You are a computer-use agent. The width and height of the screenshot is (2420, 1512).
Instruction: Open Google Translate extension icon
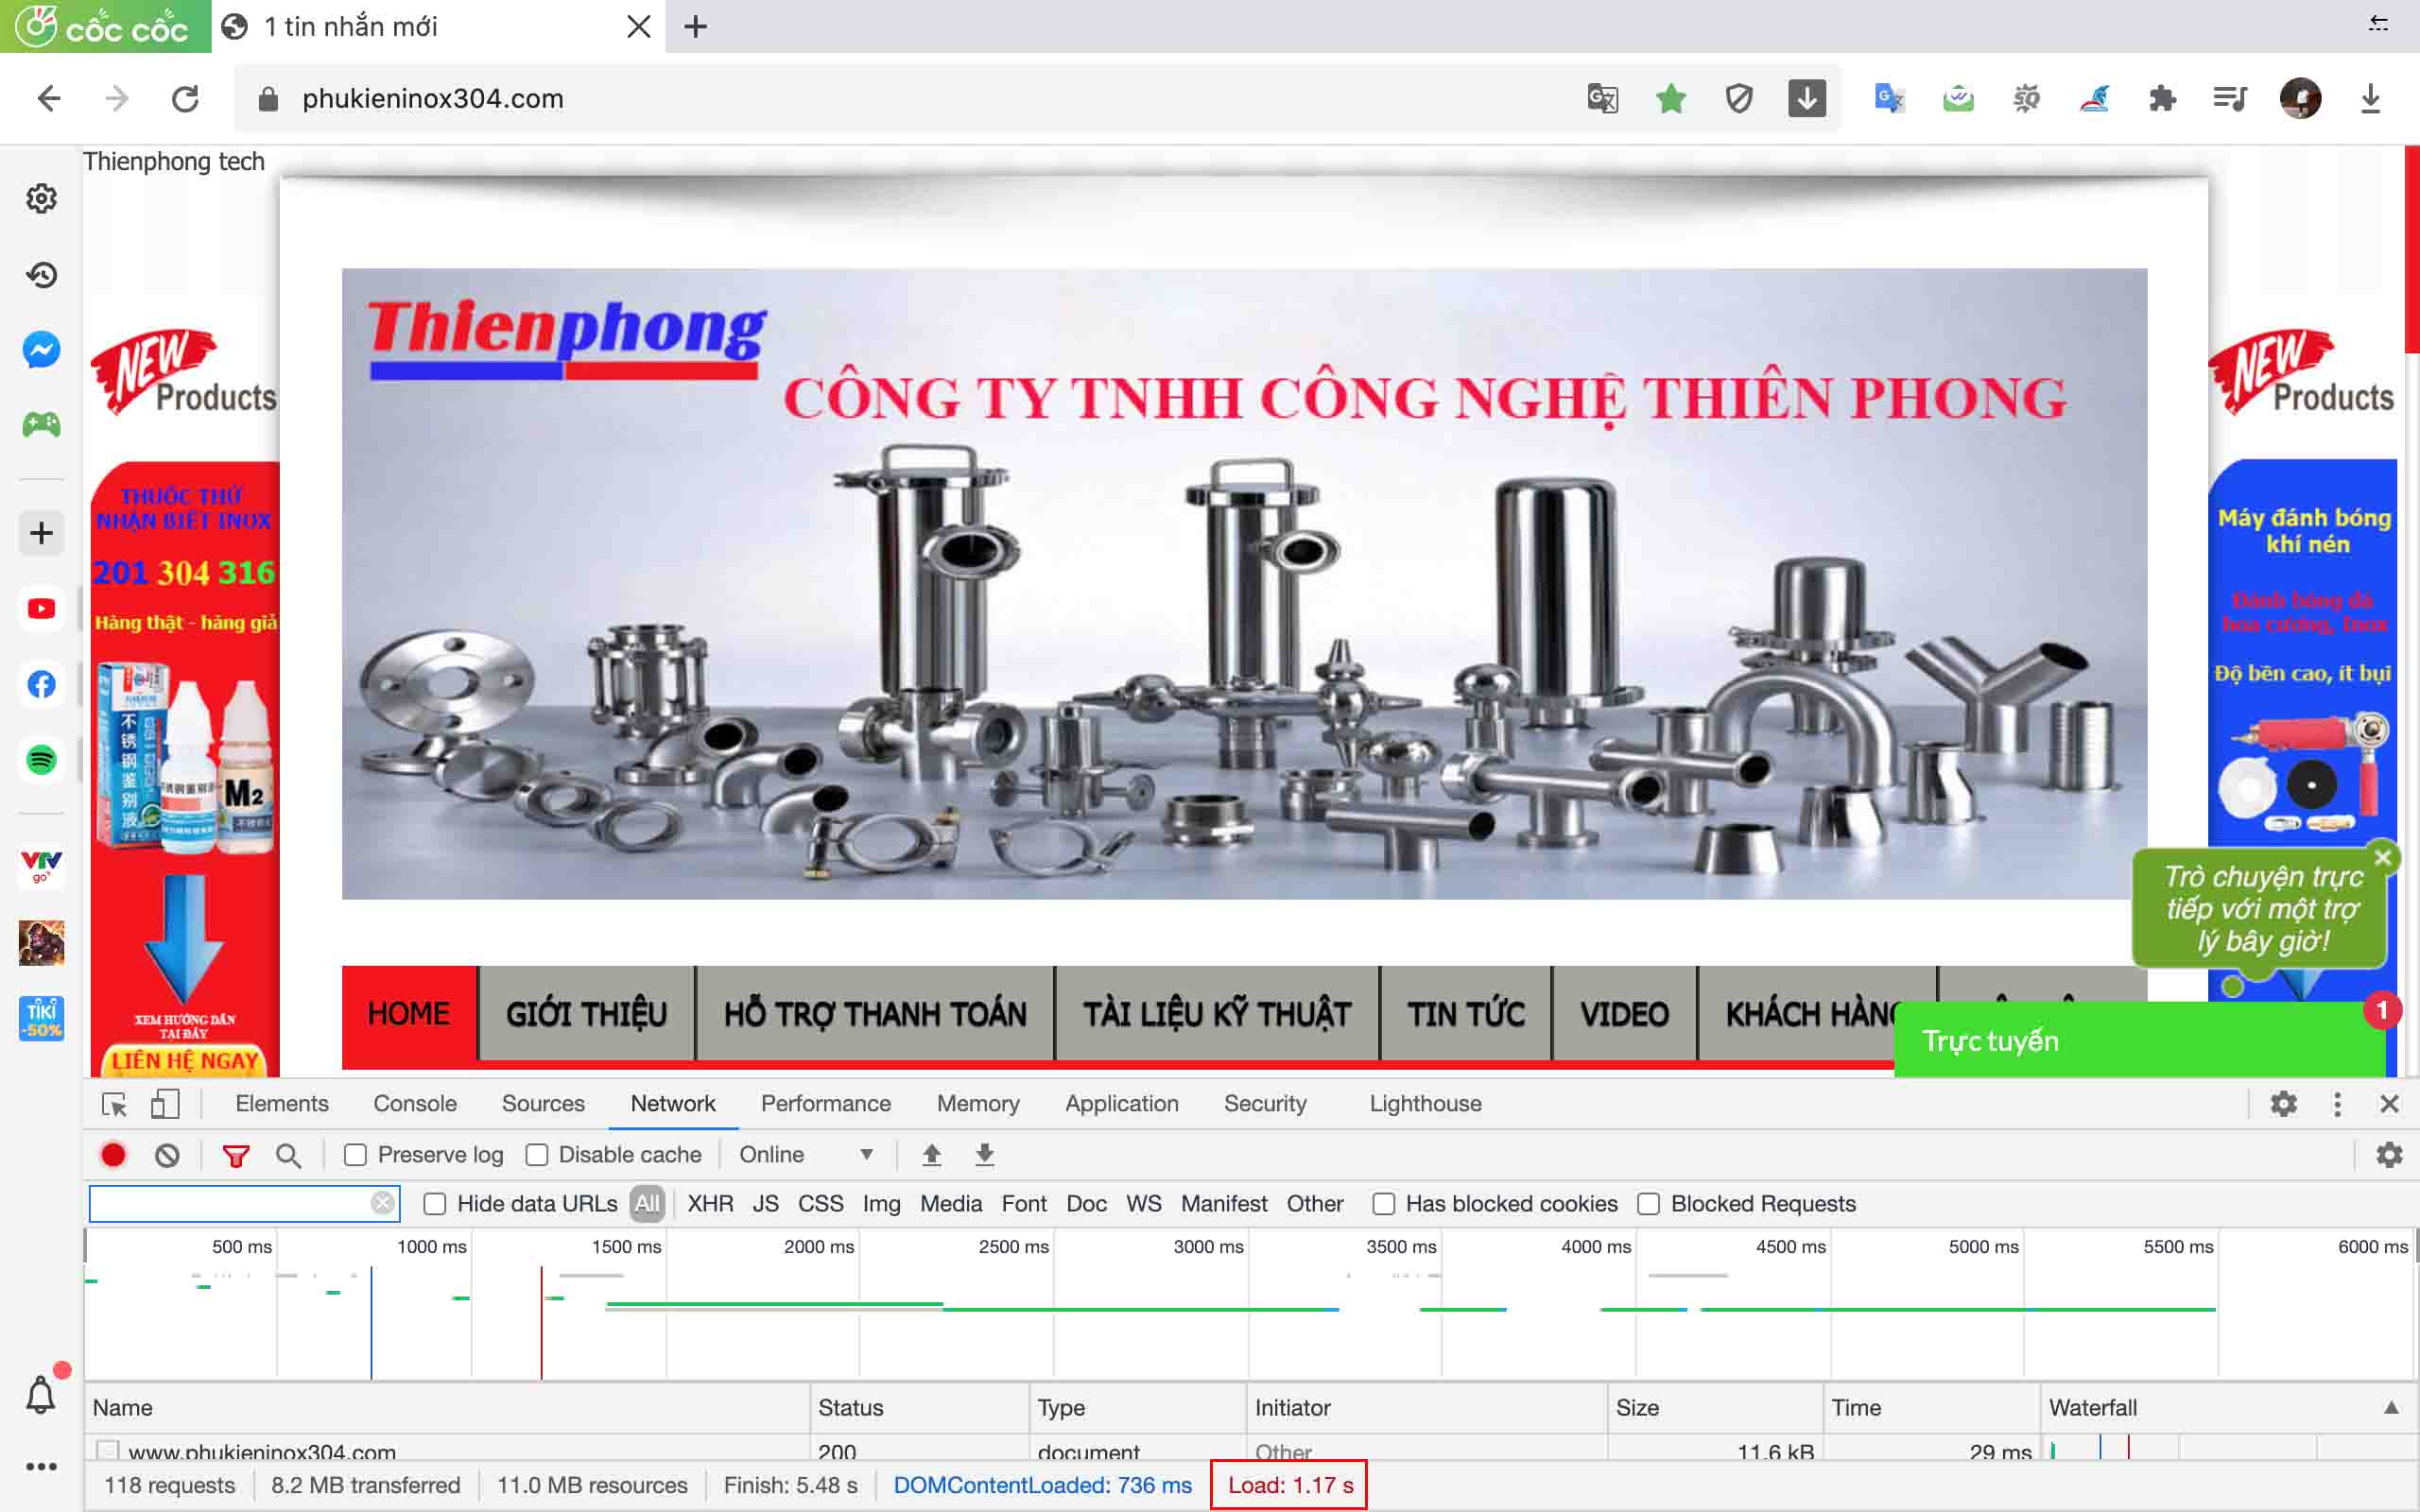click(1889, 98)
